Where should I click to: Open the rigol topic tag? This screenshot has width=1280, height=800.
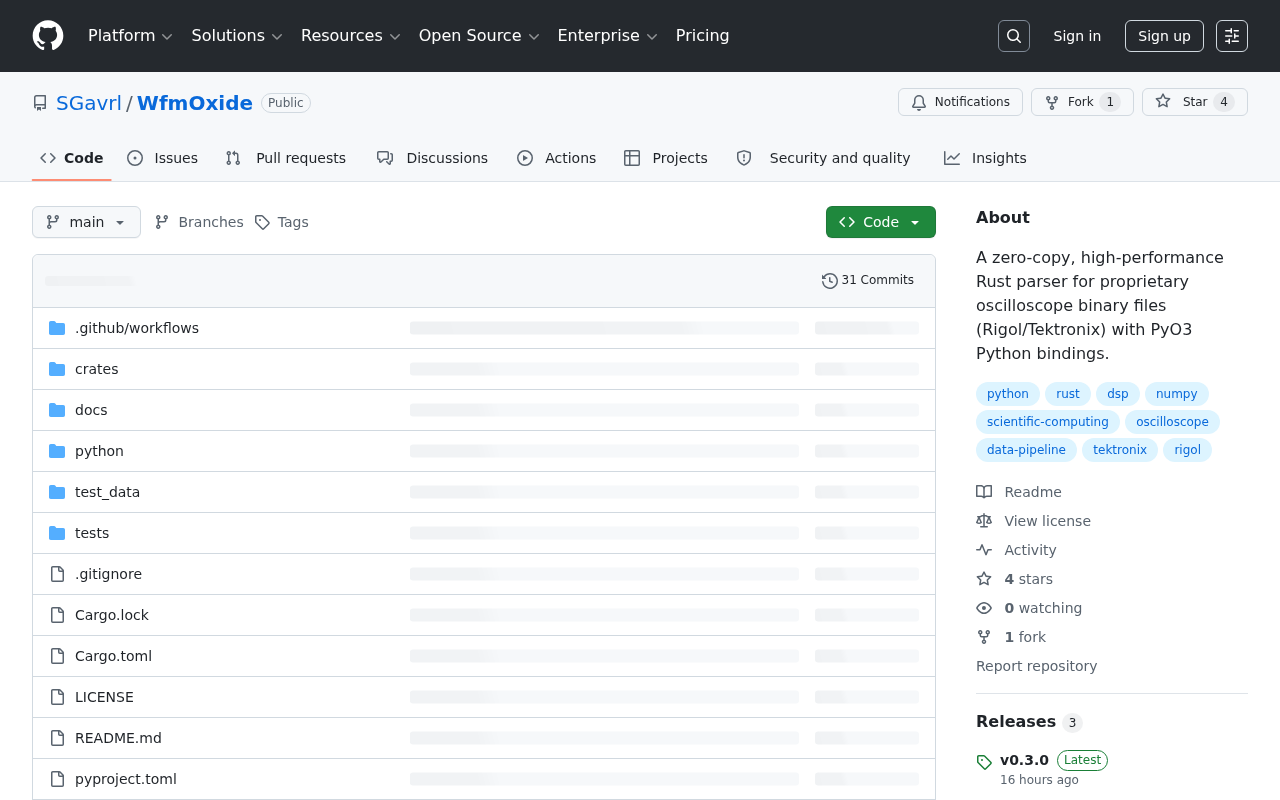click(1188, 450)
